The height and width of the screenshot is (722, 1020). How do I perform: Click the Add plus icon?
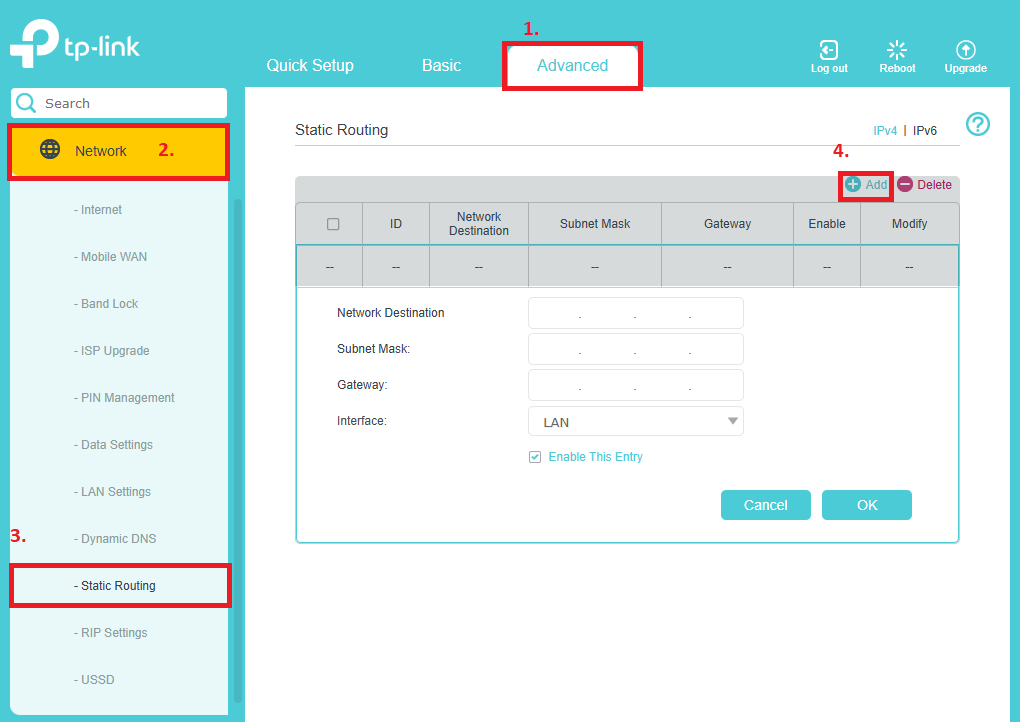(x=853, y=185)
